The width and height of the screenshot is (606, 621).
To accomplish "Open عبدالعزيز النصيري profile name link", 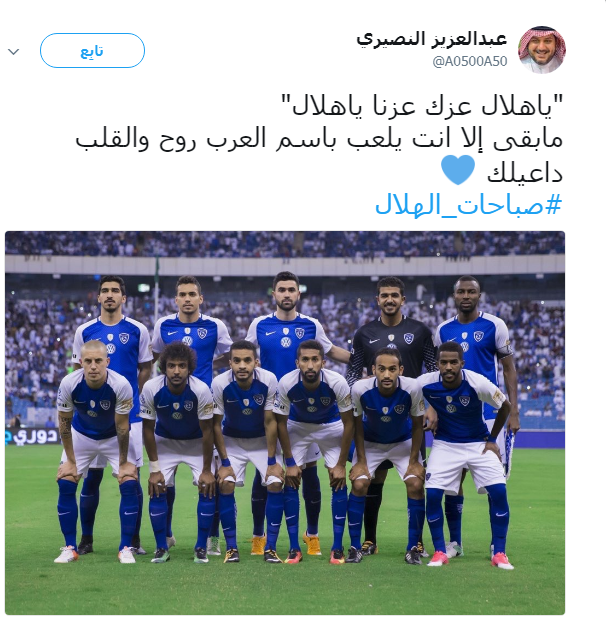I will (431, 39).
